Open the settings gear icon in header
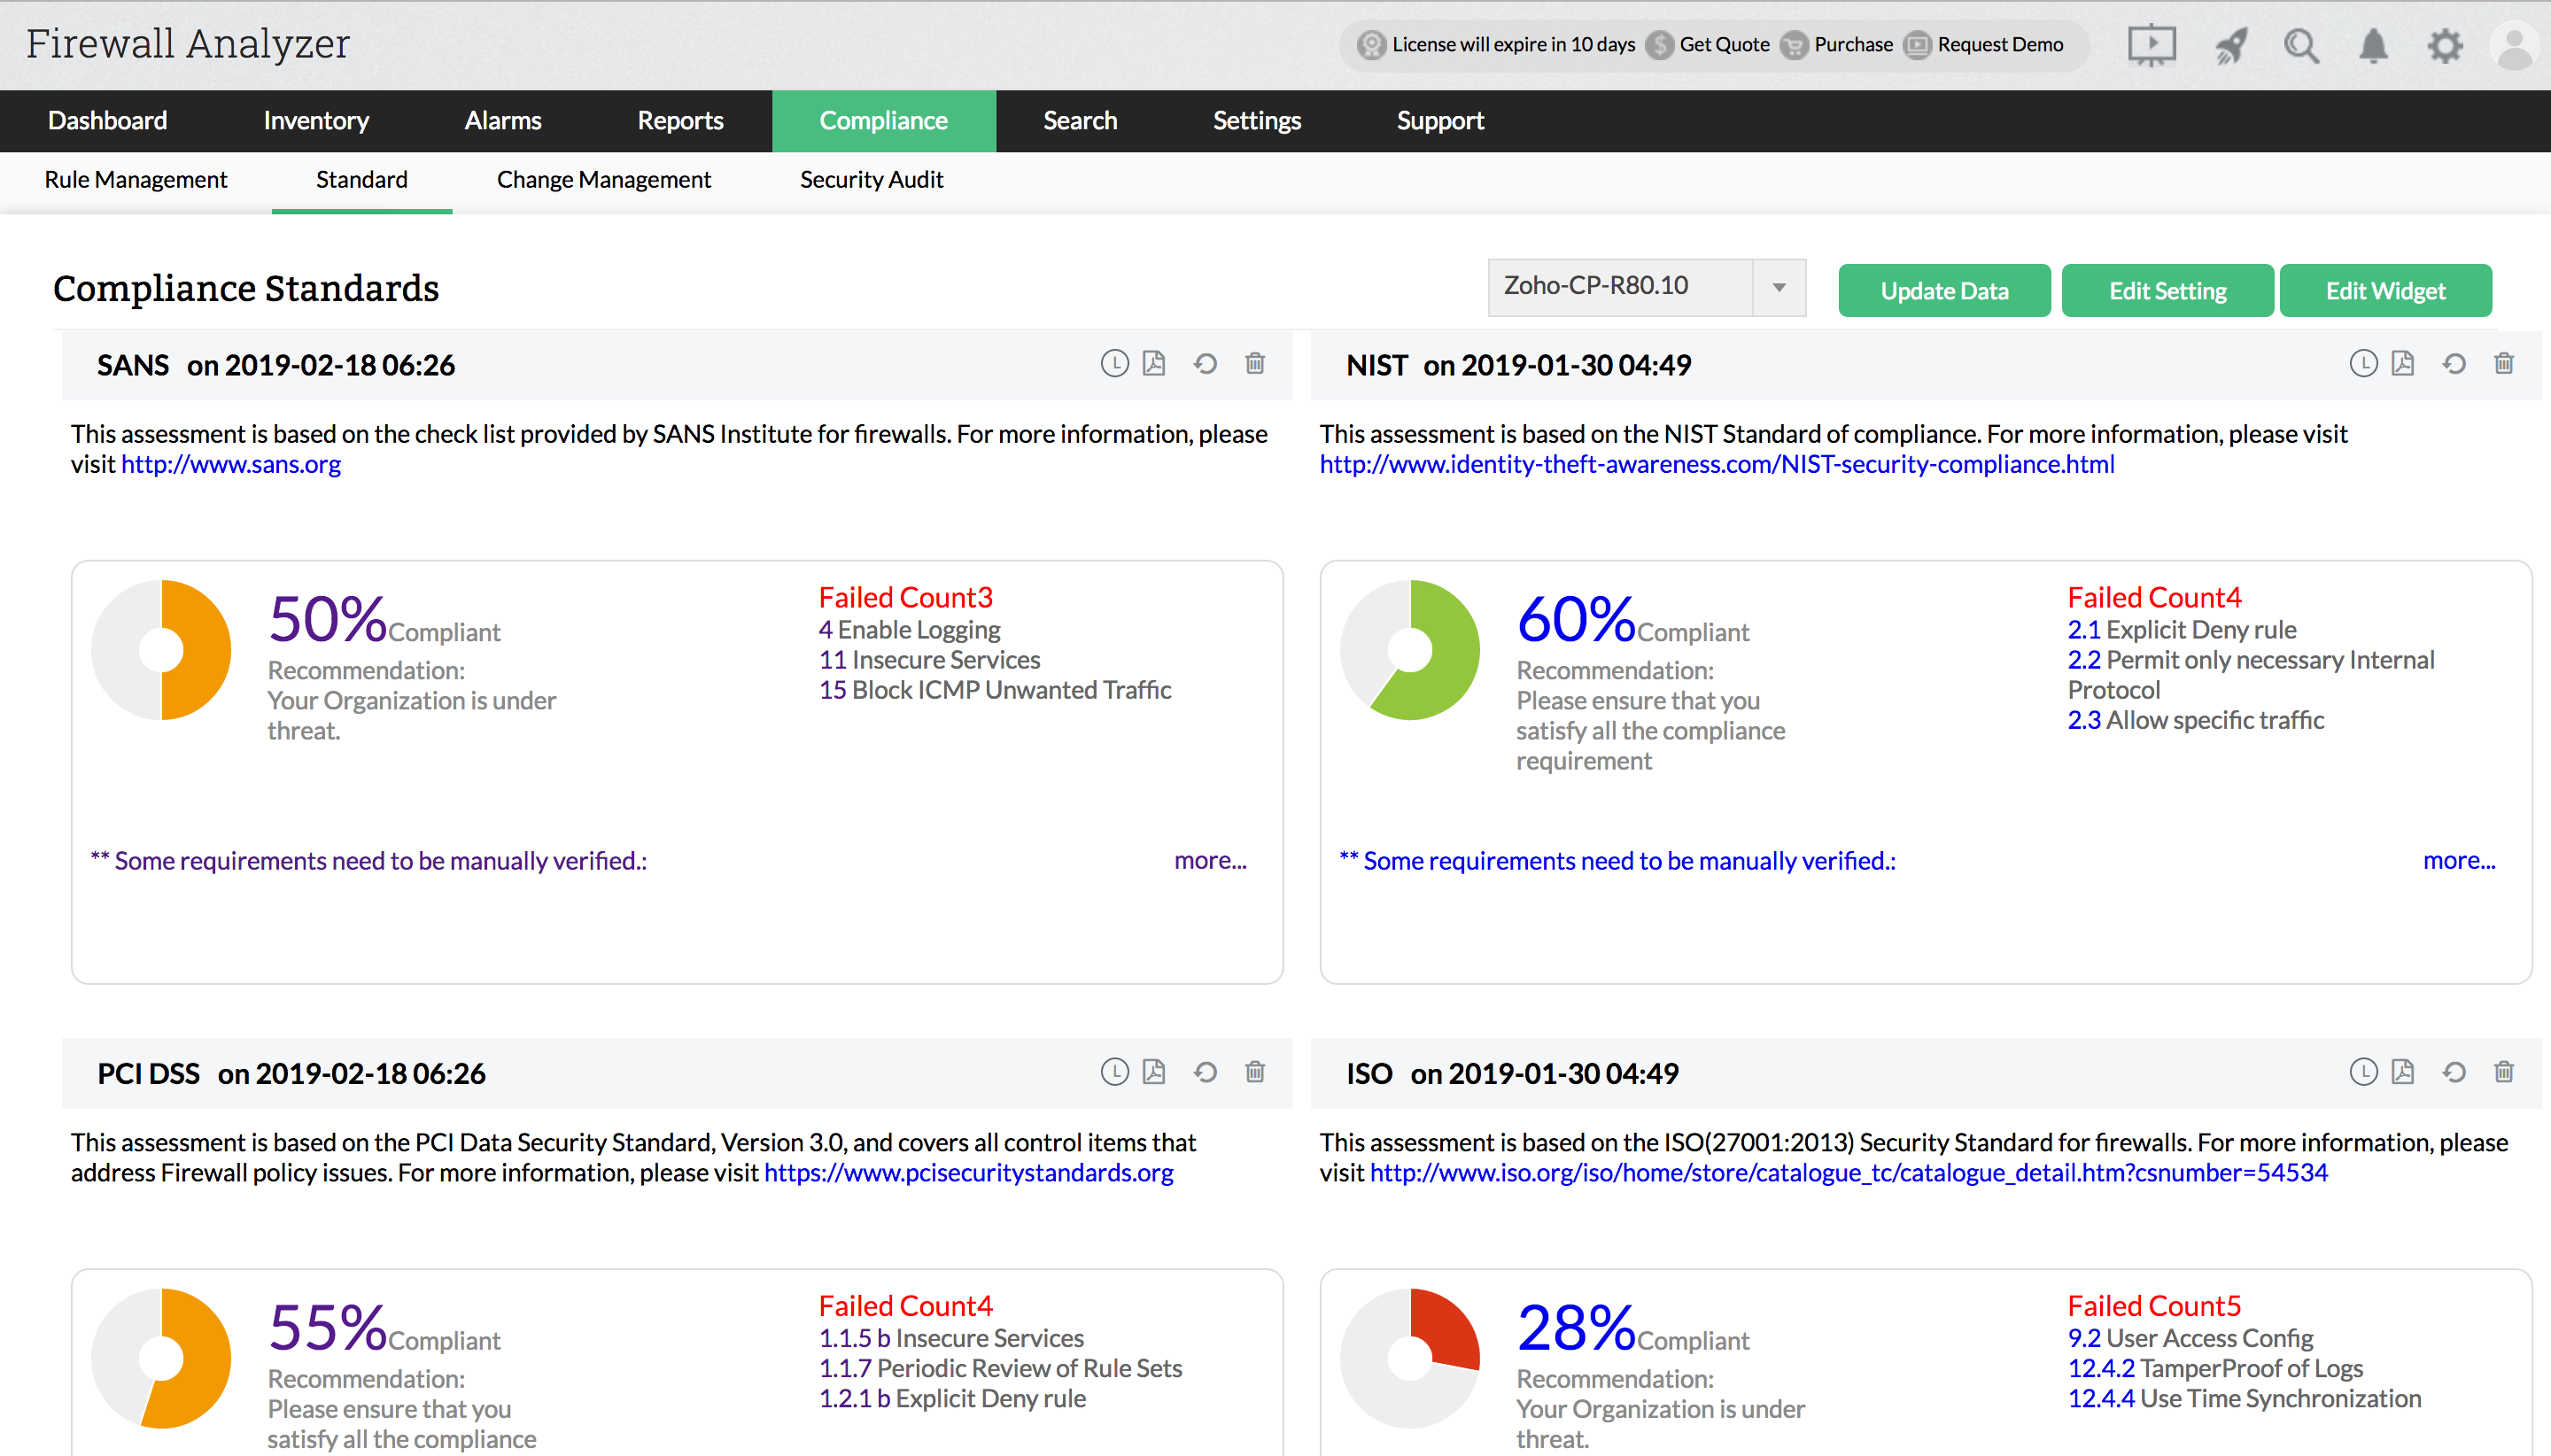 click(2444, 46)
